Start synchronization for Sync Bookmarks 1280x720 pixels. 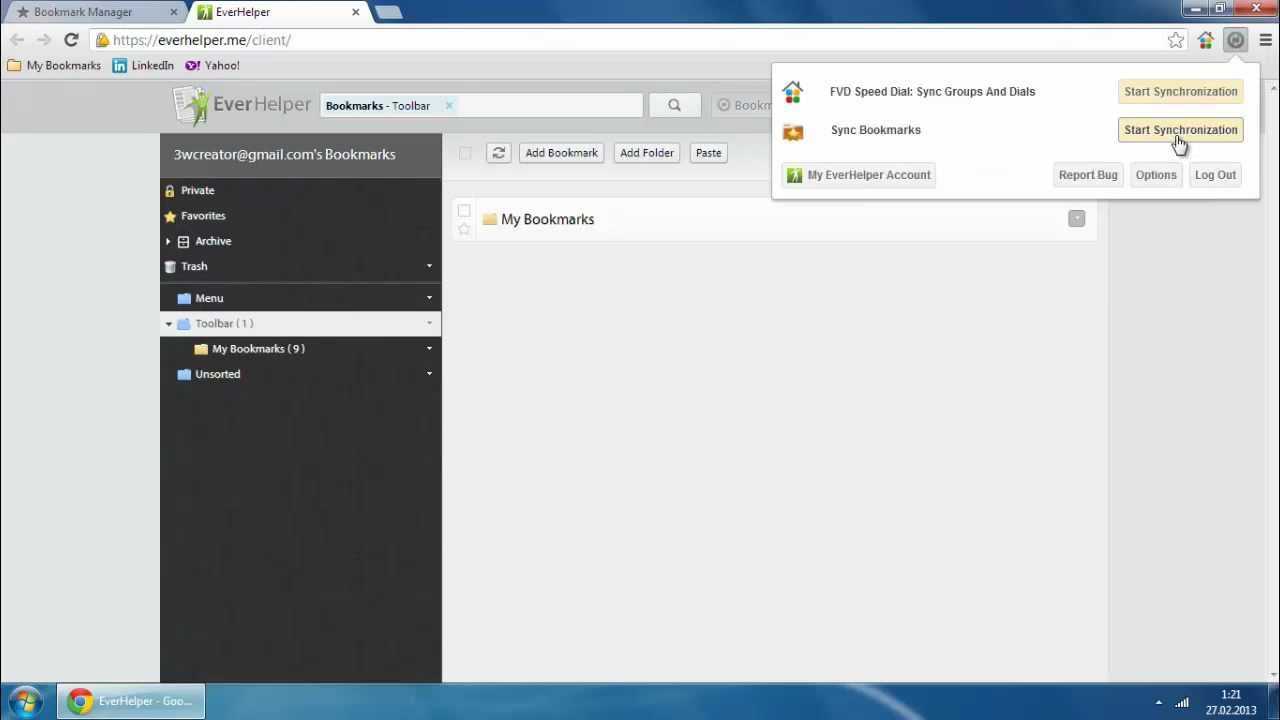tap(1181, 130)
